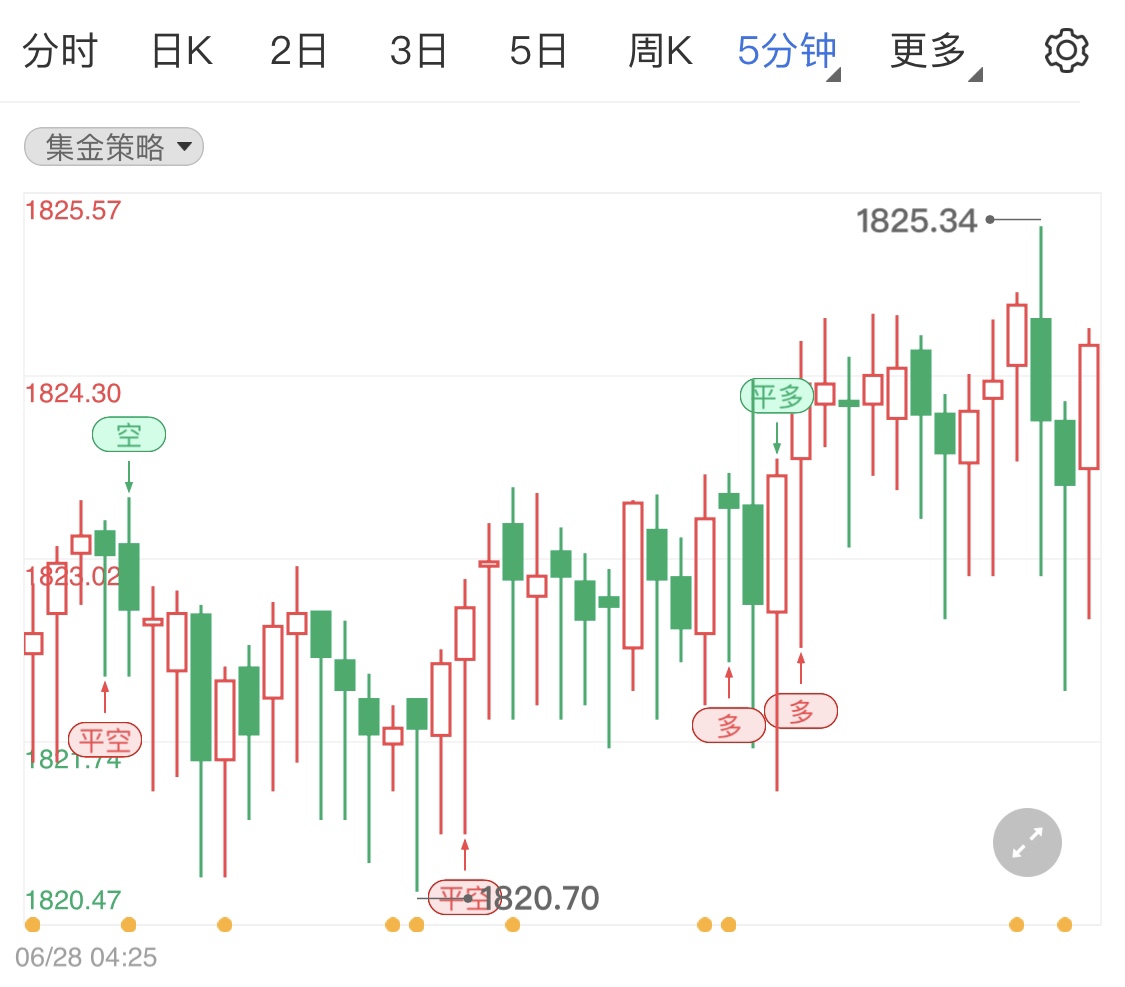Open the chart settings gear icon
Viewport: 1125px width, 987px height.
coord(1065,51)
